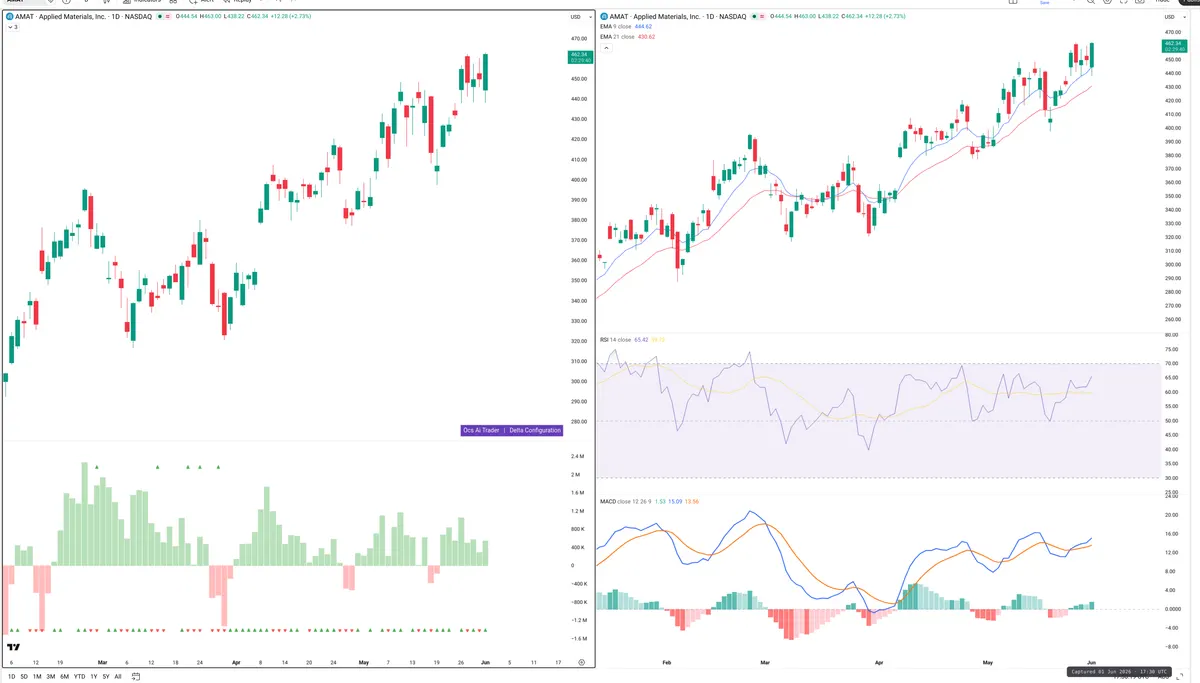Click the AMAT Applied Materials title in left chart
The image size is (1200, 683).
83,17
